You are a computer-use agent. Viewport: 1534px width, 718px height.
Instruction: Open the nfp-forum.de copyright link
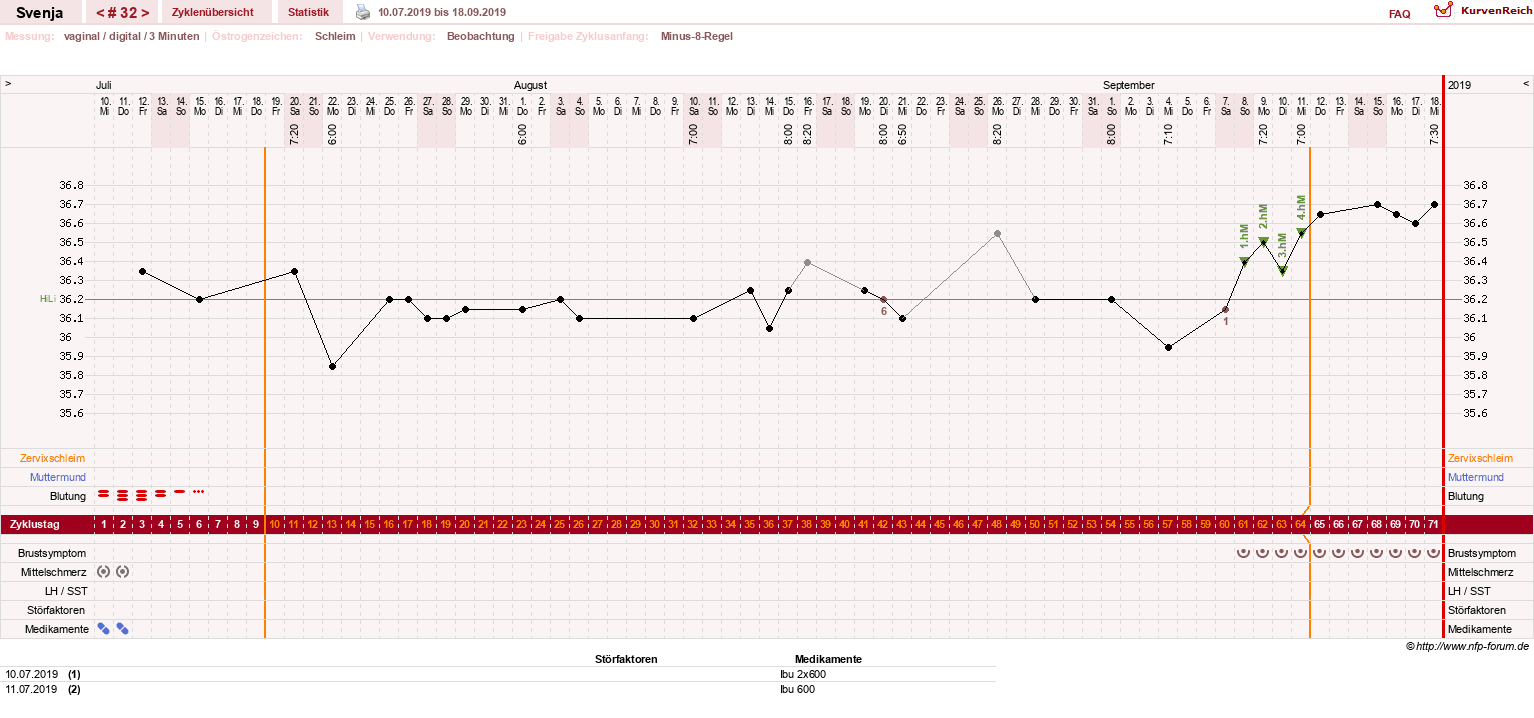tap(1467, 647)
